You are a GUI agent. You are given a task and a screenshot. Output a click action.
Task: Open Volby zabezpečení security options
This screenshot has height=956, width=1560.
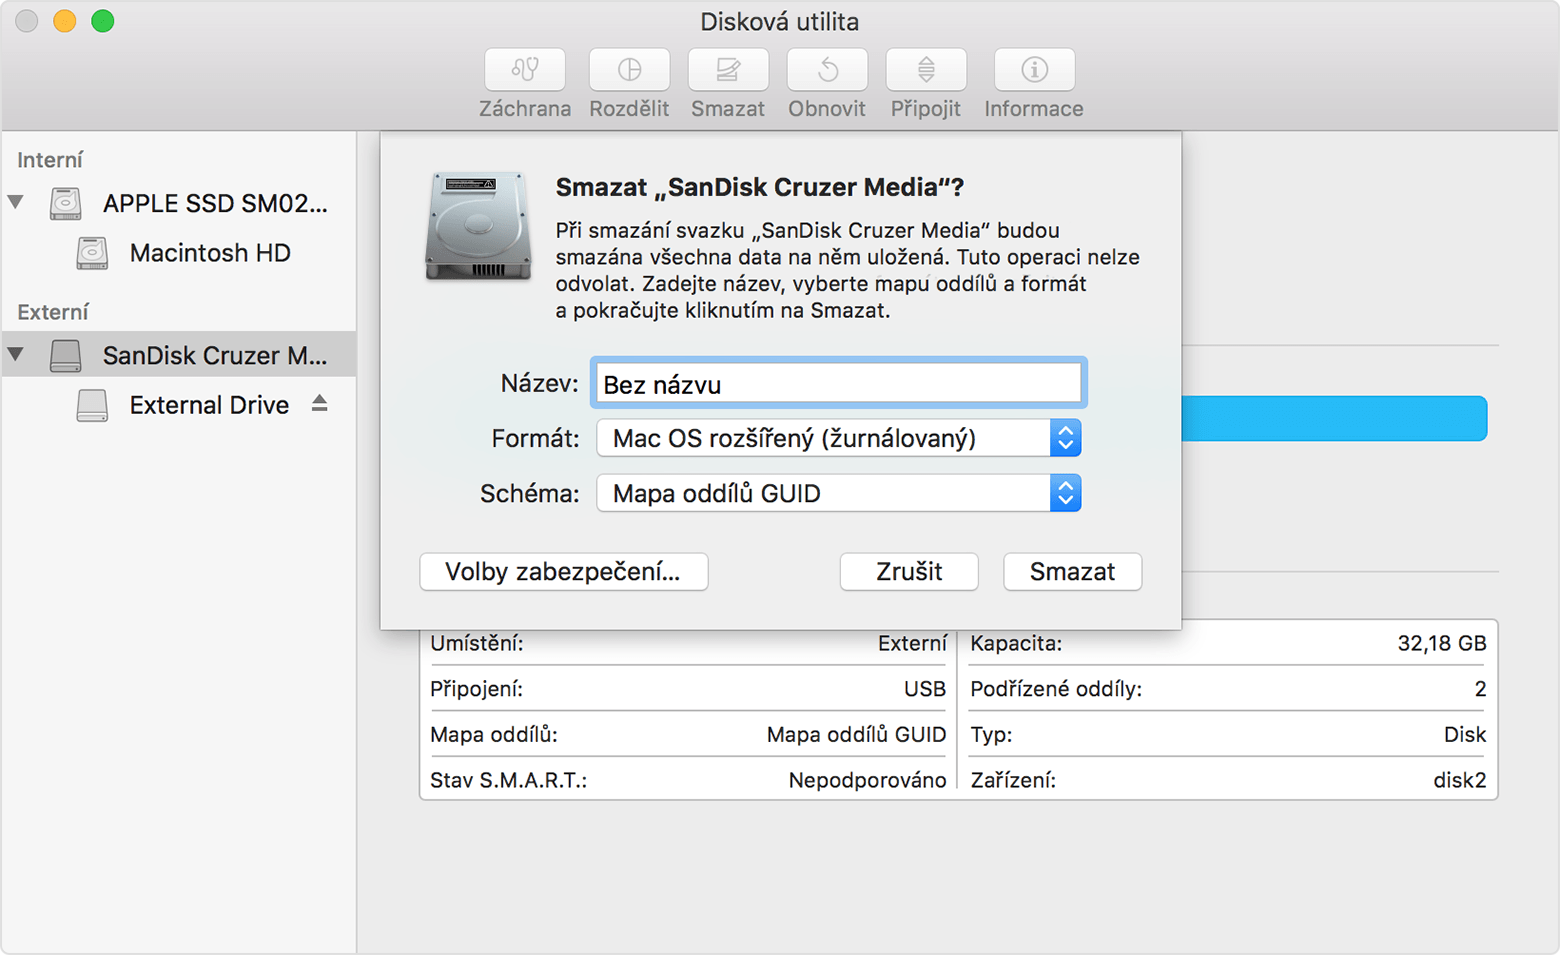pyautogui.click(x=564, y=572)
